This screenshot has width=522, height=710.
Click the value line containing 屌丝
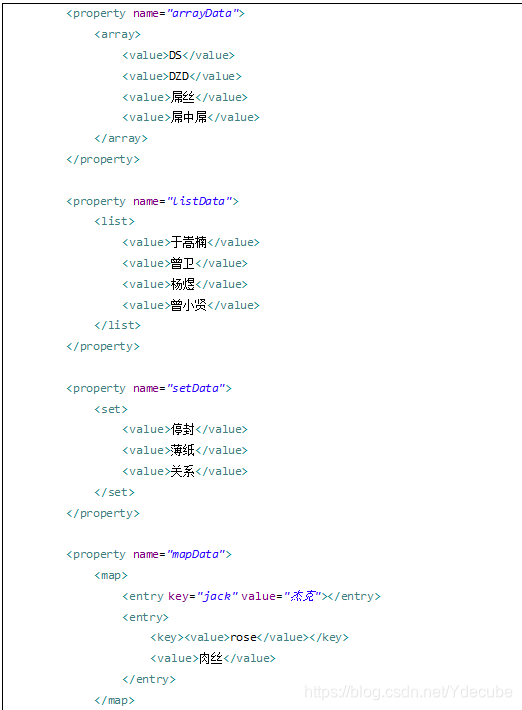coord(185,97)
